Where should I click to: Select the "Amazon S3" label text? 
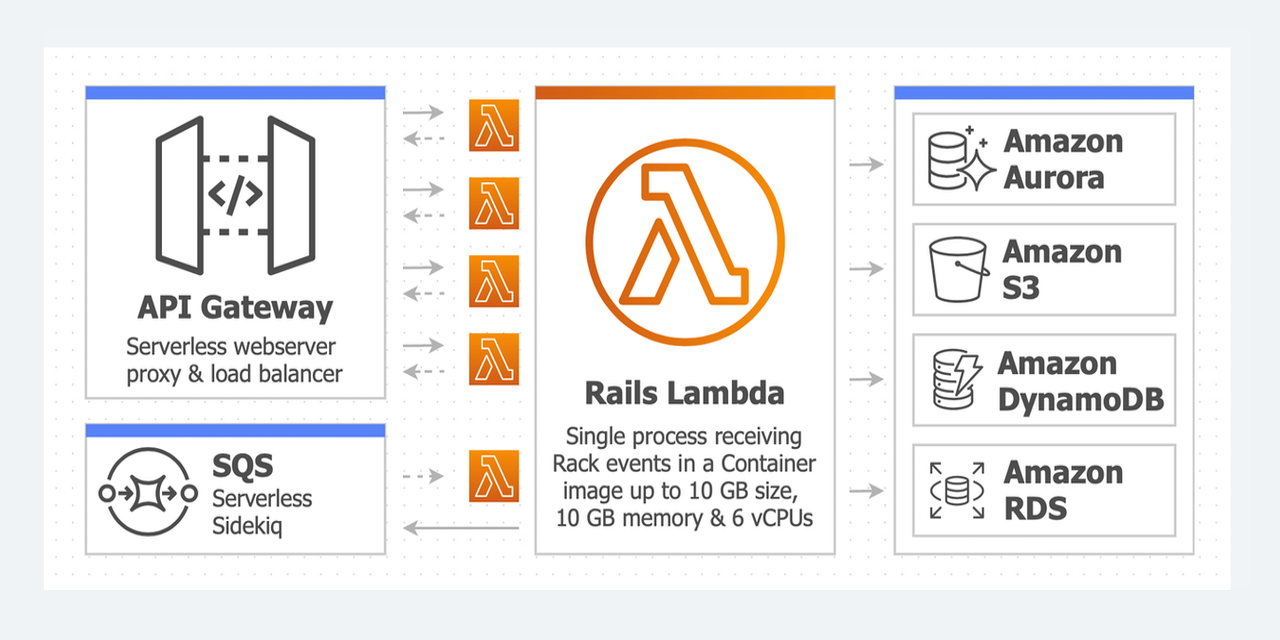click(1062, 269)
